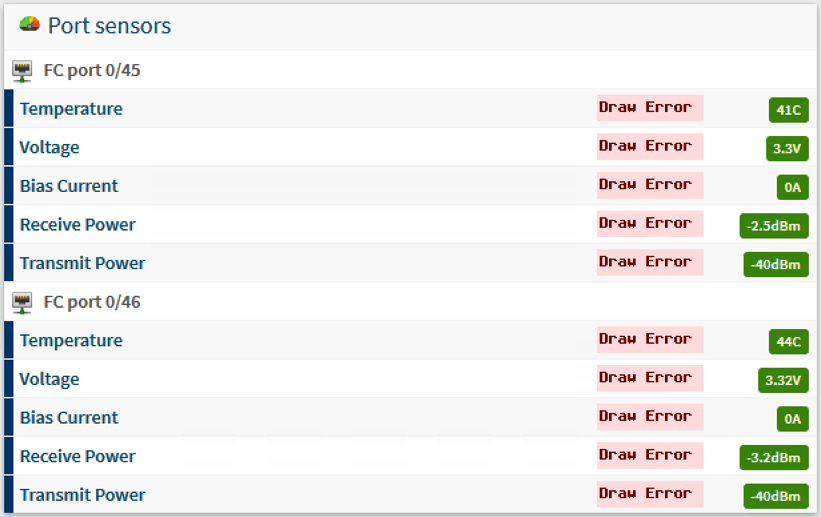This screenshot has width=821, height=517.
Task: Select Bias Current under port 0/45
Action: [x=69, y=186]
